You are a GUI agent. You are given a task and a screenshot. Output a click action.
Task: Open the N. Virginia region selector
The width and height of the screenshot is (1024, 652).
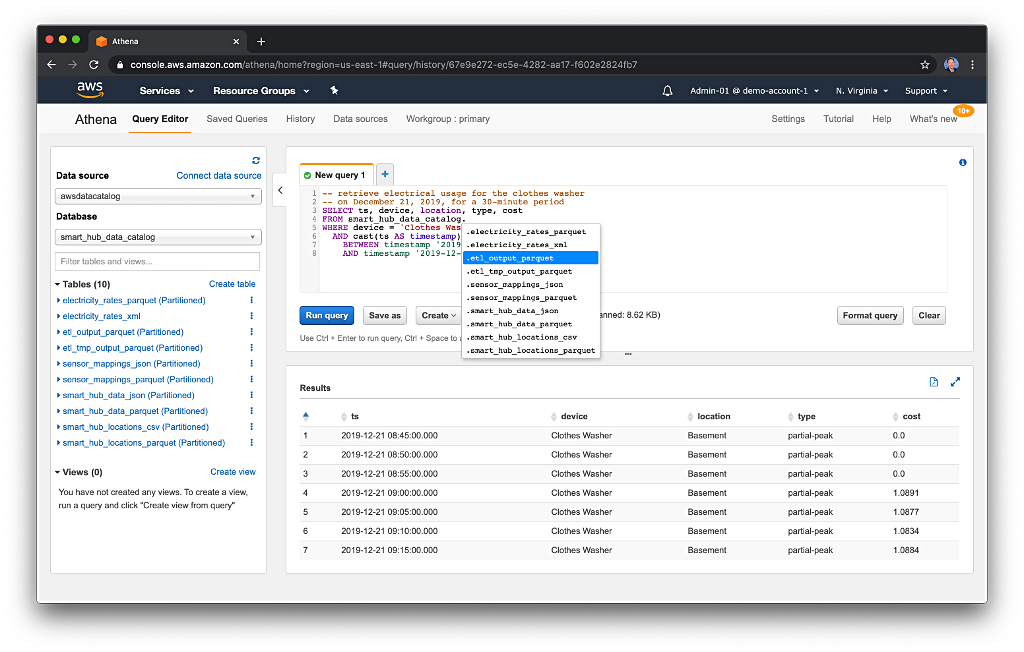(x=861, y=91)
